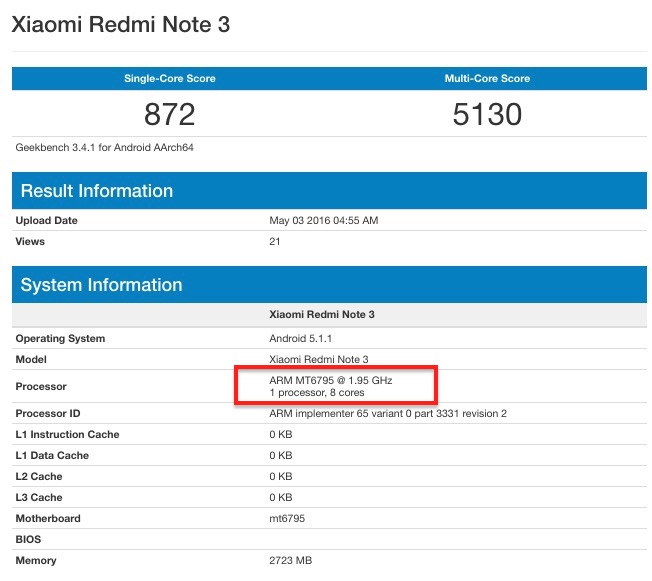Select the multi-core score value 5130
This screenshot has width=652, height=581.
coord(487,115)
